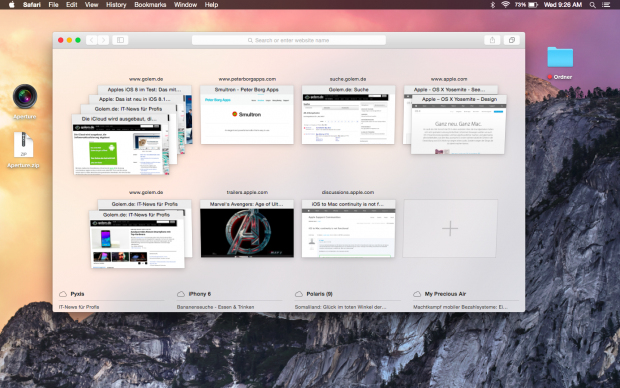Viewport: 620px width, 388px height.
Task: Open the Aperture app icon on desktop
Action: pos(25,97)
